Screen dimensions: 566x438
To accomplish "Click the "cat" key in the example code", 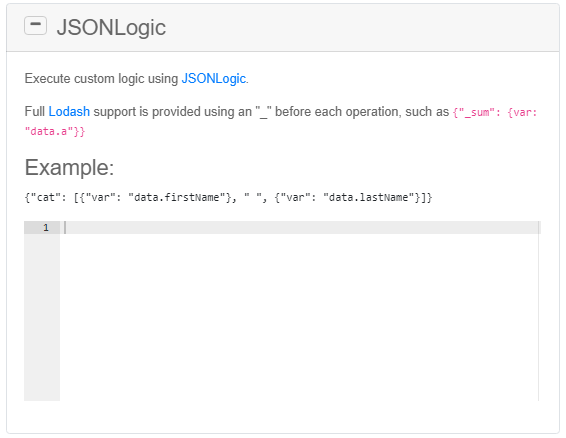I will [x=43, y=198].
